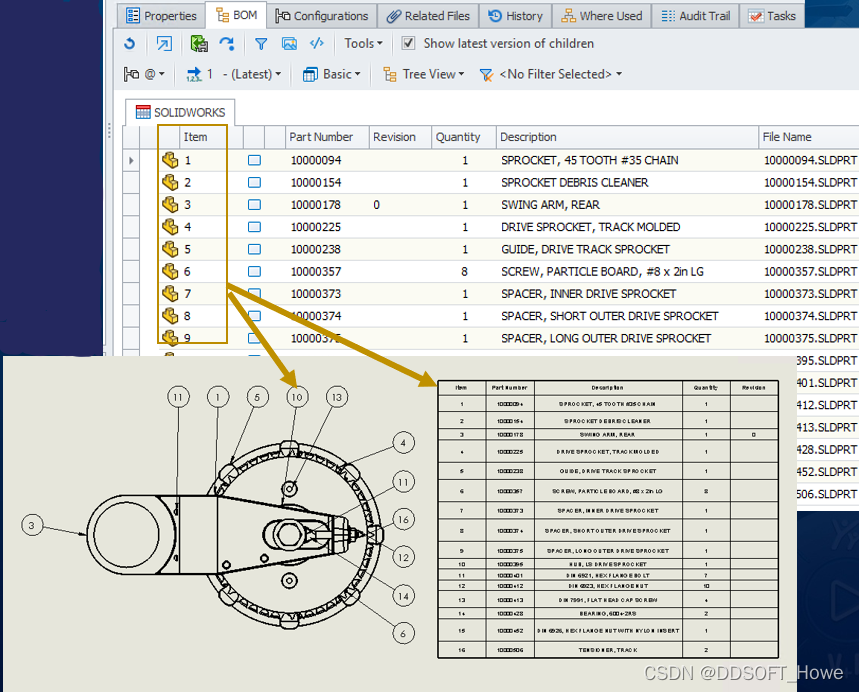Click the Description column header
The height and width of the screenshot is (692, 859).
[627, 137]
